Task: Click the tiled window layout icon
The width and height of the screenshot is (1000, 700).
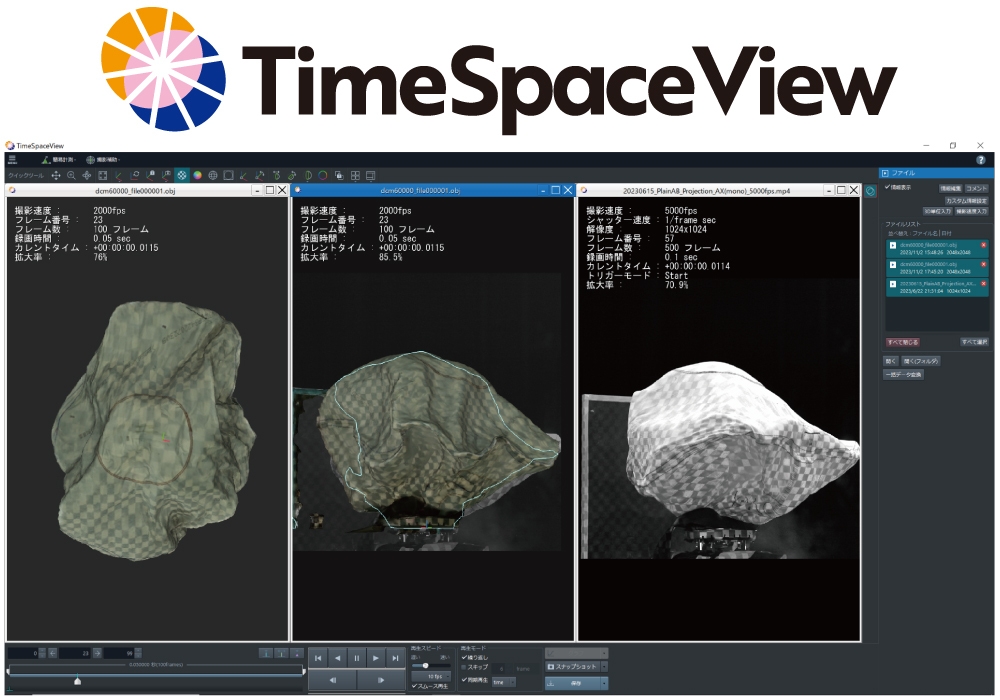Action: click(x=355, y=174)
